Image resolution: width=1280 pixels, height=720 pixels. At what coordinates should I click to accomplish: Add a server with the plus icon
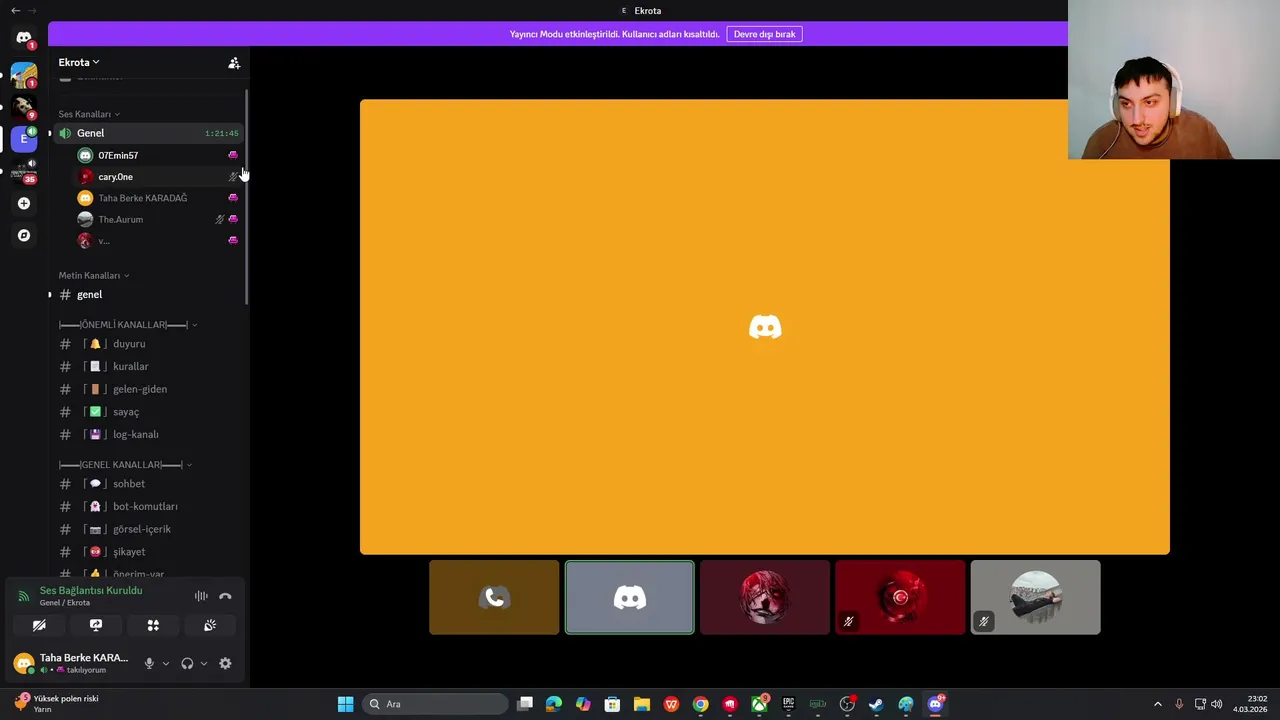24,203
